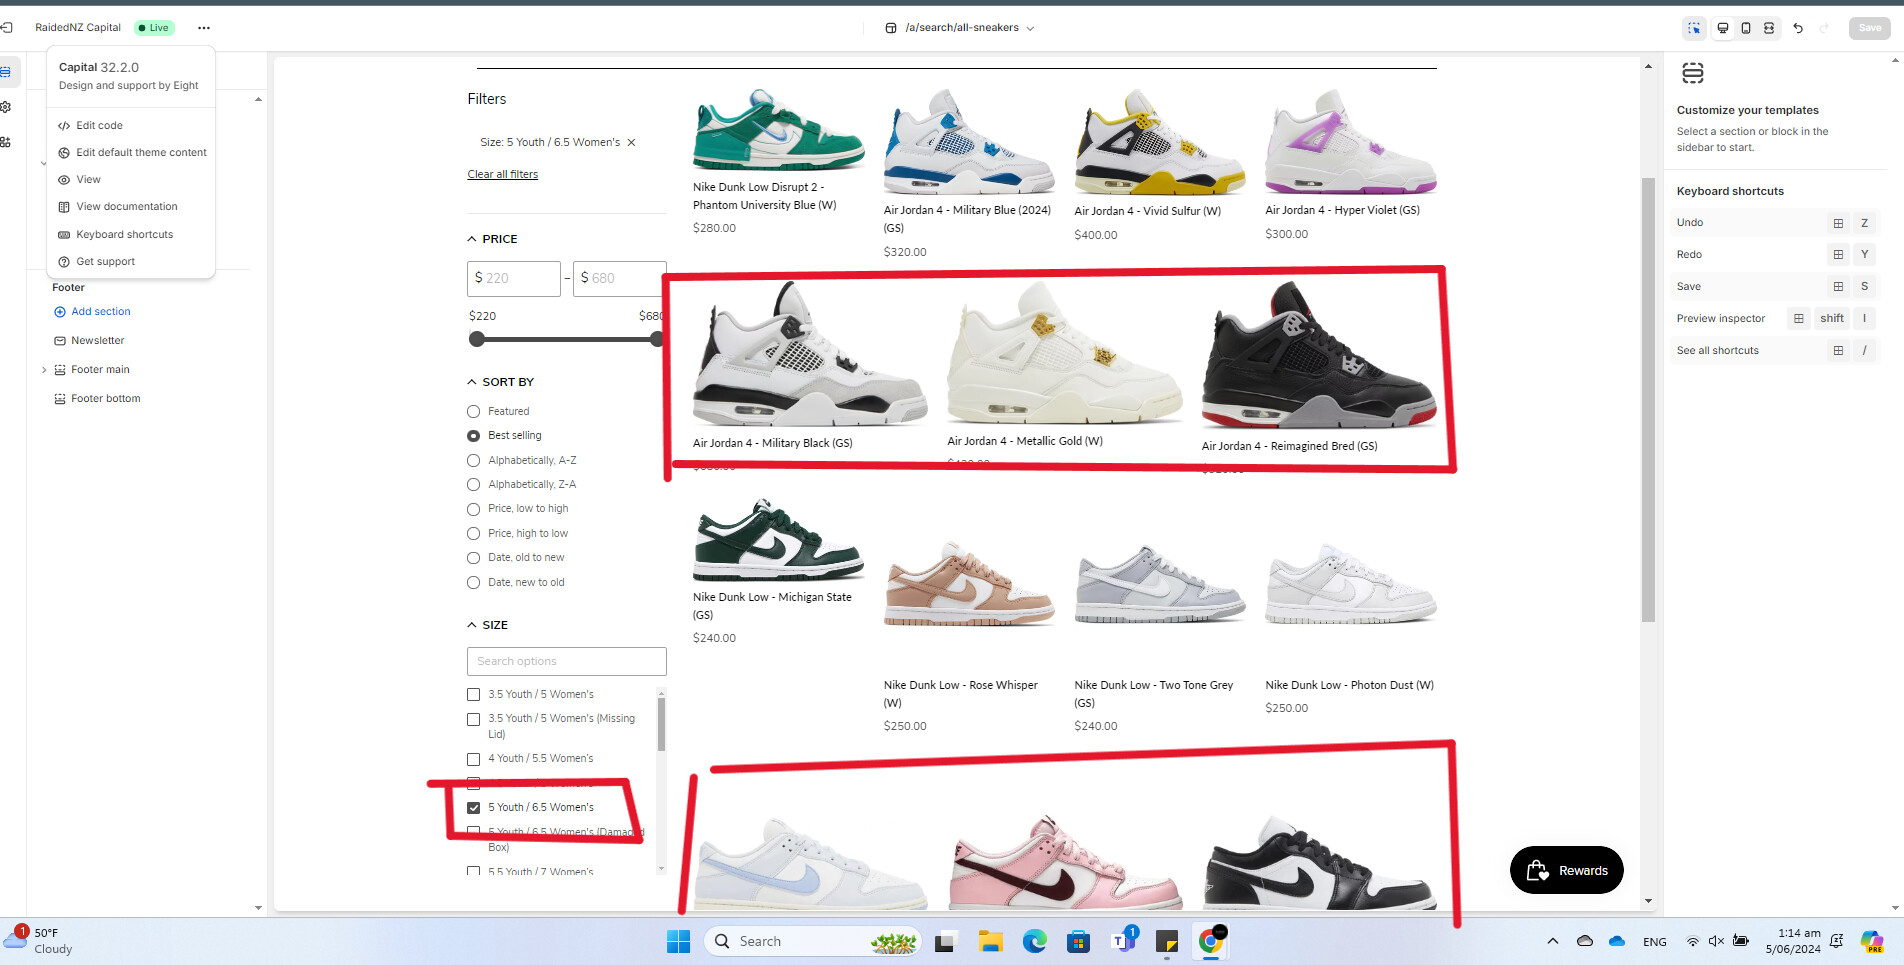Open the Windows Start menu
Viewport: 1904px width, 965px height.
click(x=679, y=942)
